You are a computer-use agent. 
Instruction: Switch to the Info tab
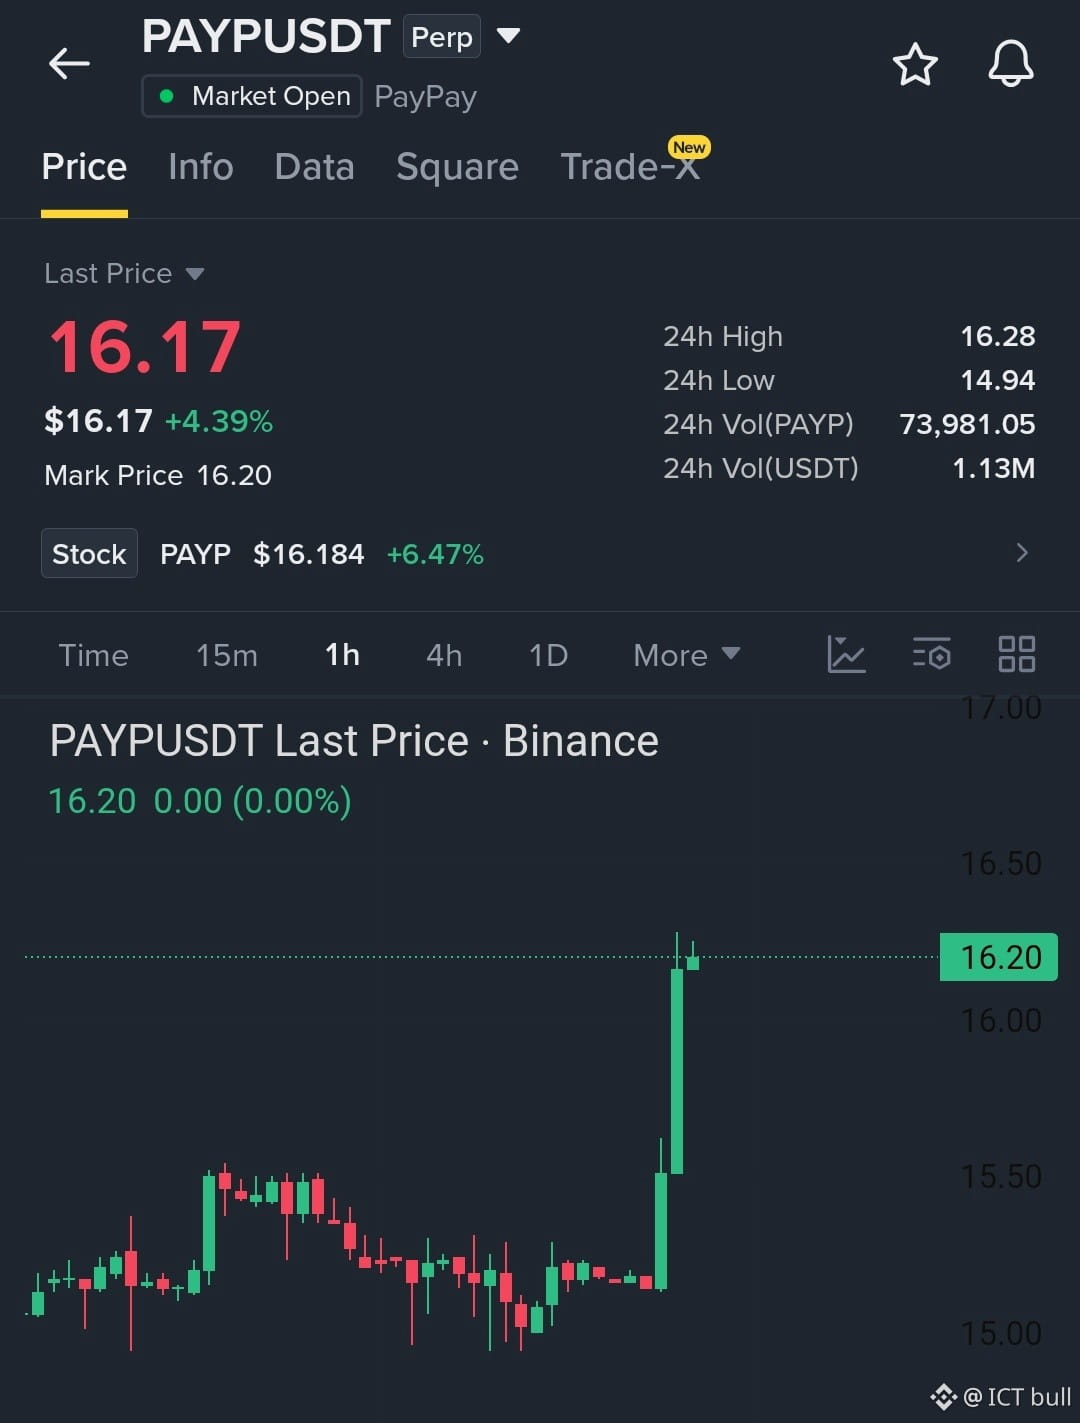pyautogui.click(x=201, y=167)
